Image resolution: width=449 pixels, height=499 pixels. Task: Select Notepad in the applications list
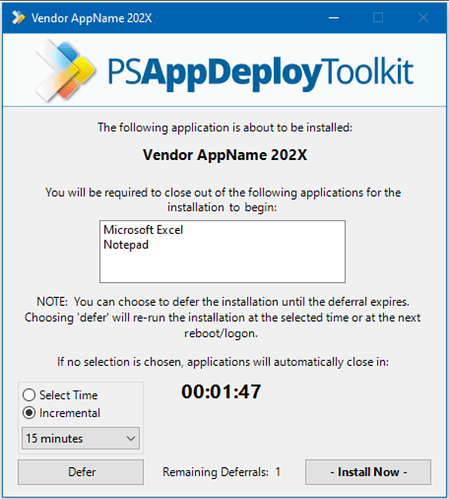coord(126,245)
